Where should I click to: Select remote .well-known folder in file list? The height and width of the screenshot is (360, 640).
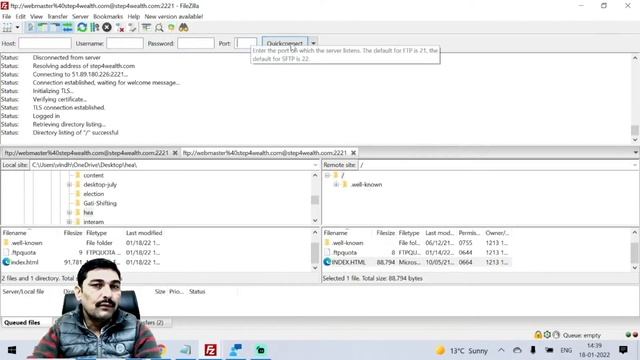[x=347, y=242]
